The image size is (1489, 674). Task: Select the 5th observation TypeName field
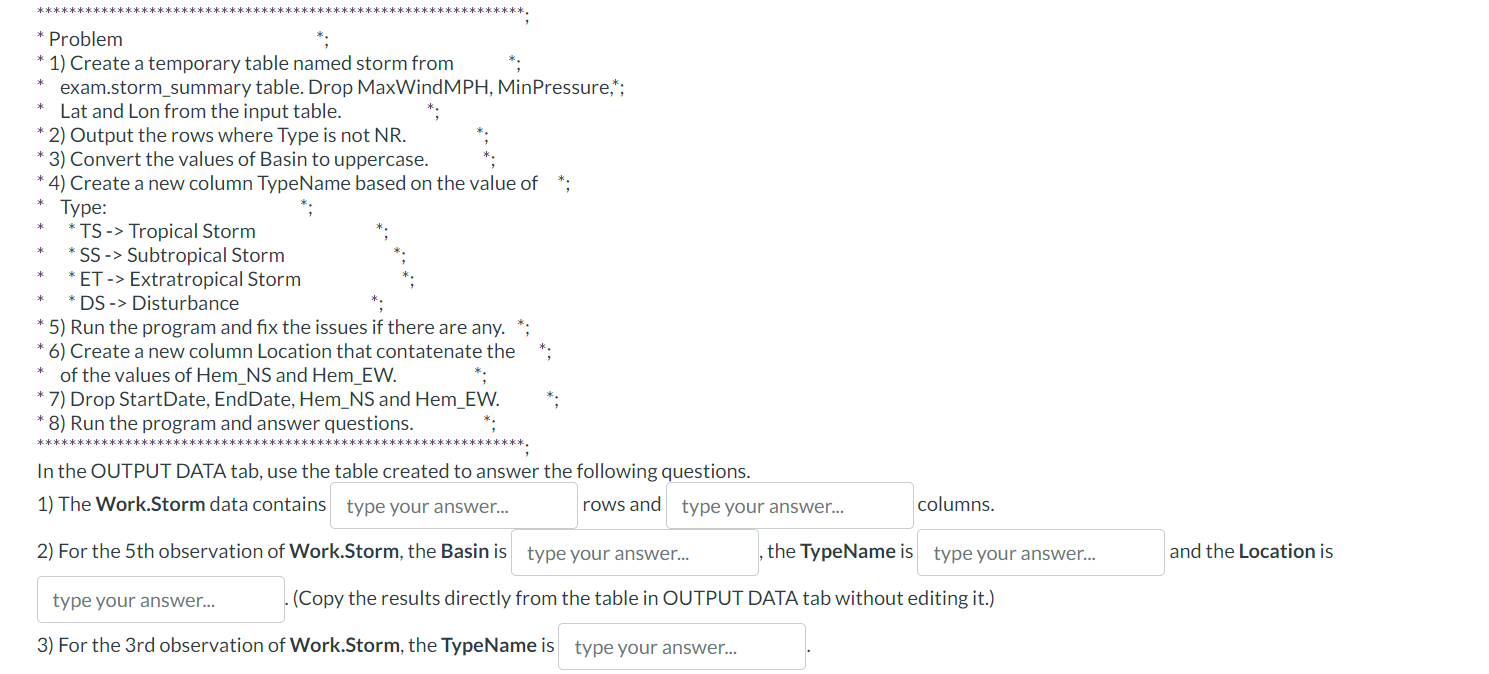click(1041, 553)
